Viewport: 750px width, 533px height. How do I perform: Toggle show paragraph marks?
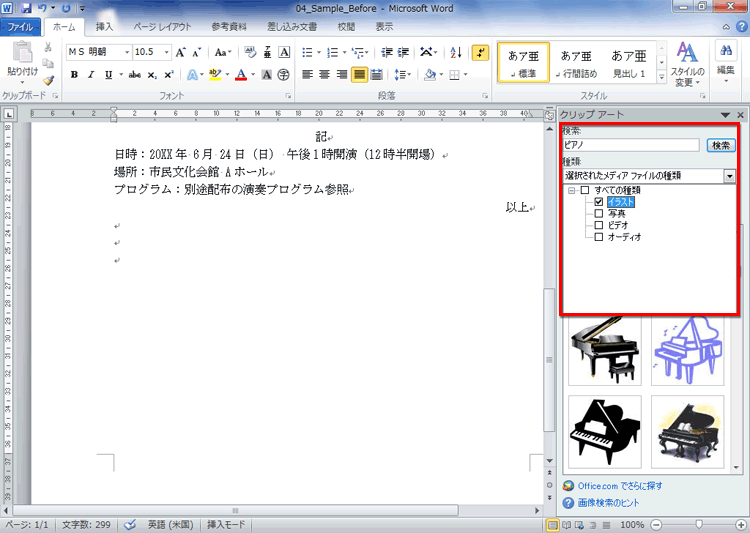coord(480,52)
